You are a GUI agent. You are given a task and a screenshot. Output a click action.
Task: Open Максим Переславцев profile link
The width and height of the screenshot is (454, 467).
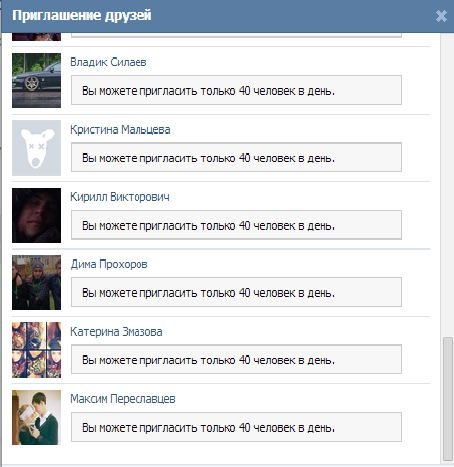tap(123, 399)
